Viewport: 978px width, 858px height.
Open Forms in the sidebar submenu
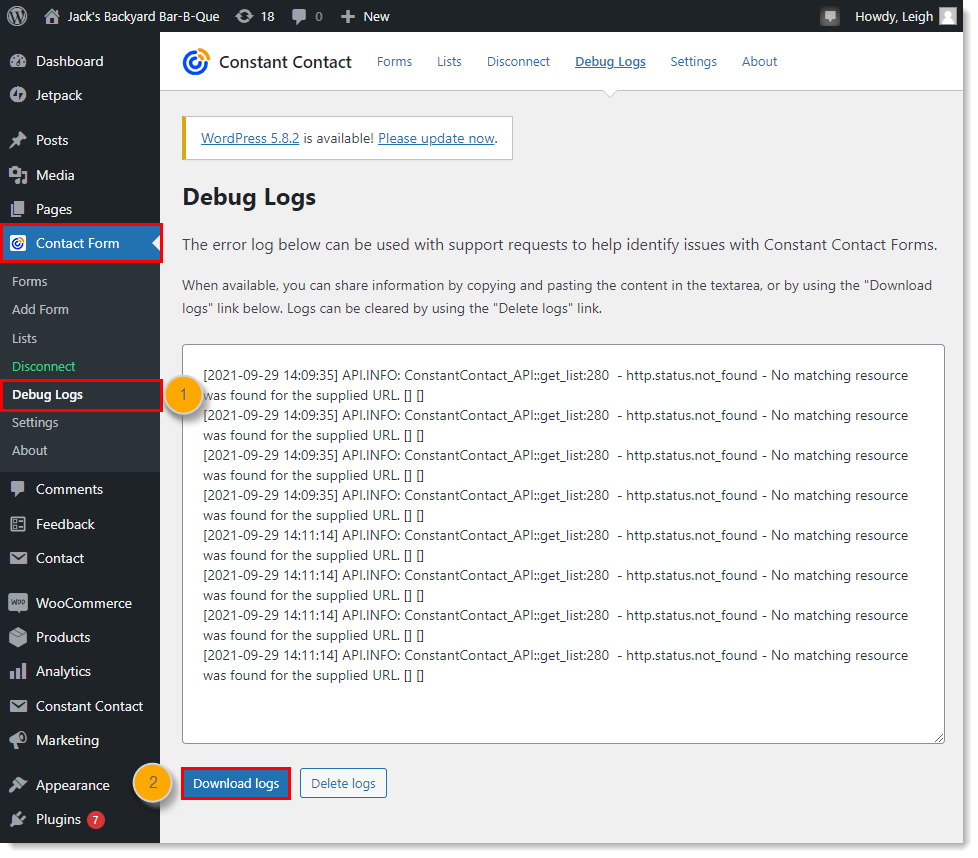[29, 281]
